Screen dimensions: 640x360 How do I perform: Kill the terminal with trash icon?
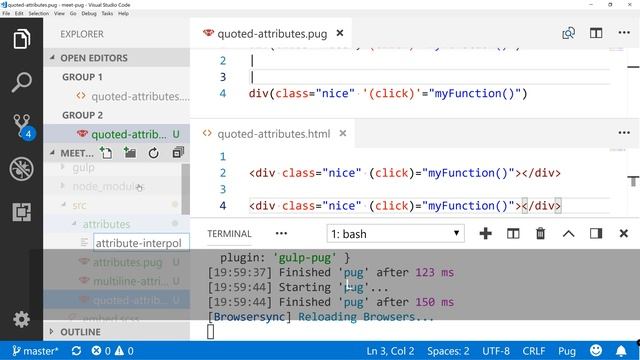(540, 233)
